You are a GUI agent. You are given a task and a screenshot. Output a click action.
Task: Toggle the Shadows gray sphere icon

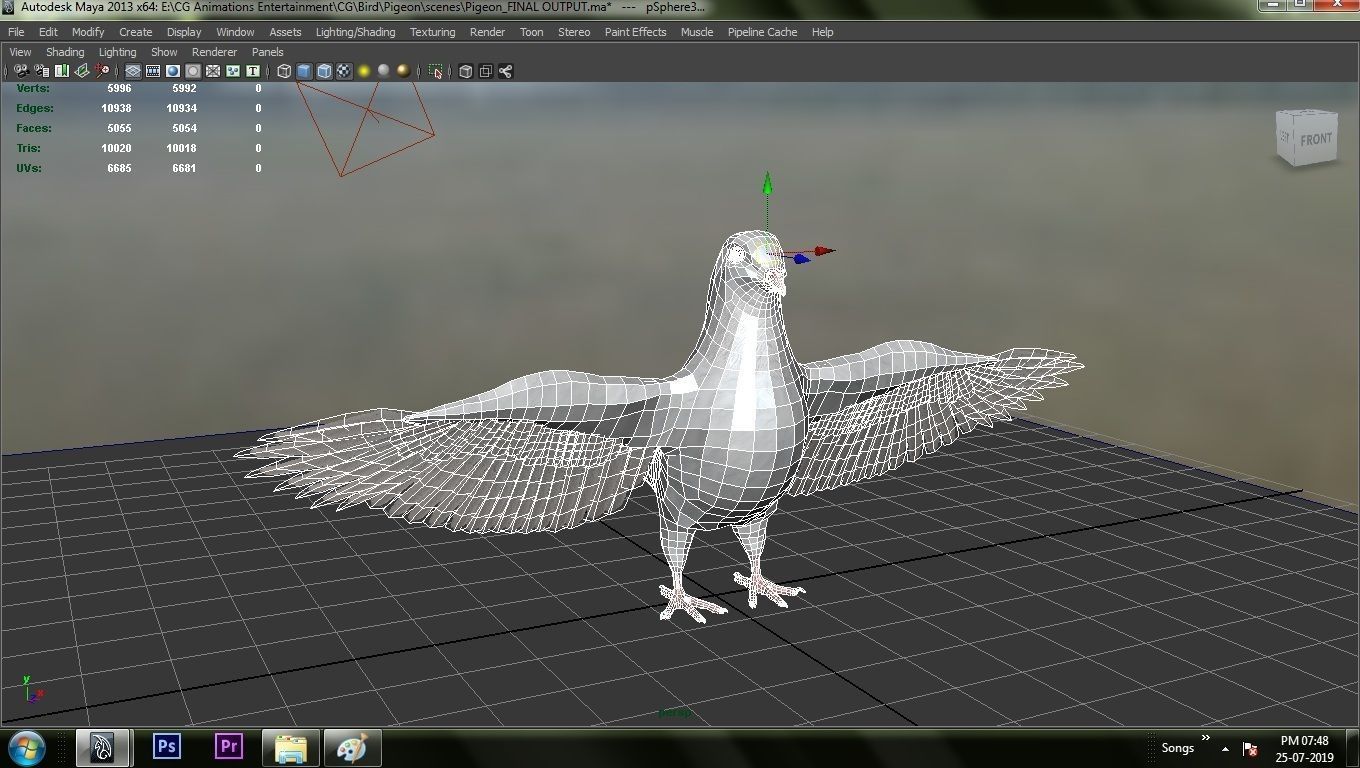pos(383,71)
